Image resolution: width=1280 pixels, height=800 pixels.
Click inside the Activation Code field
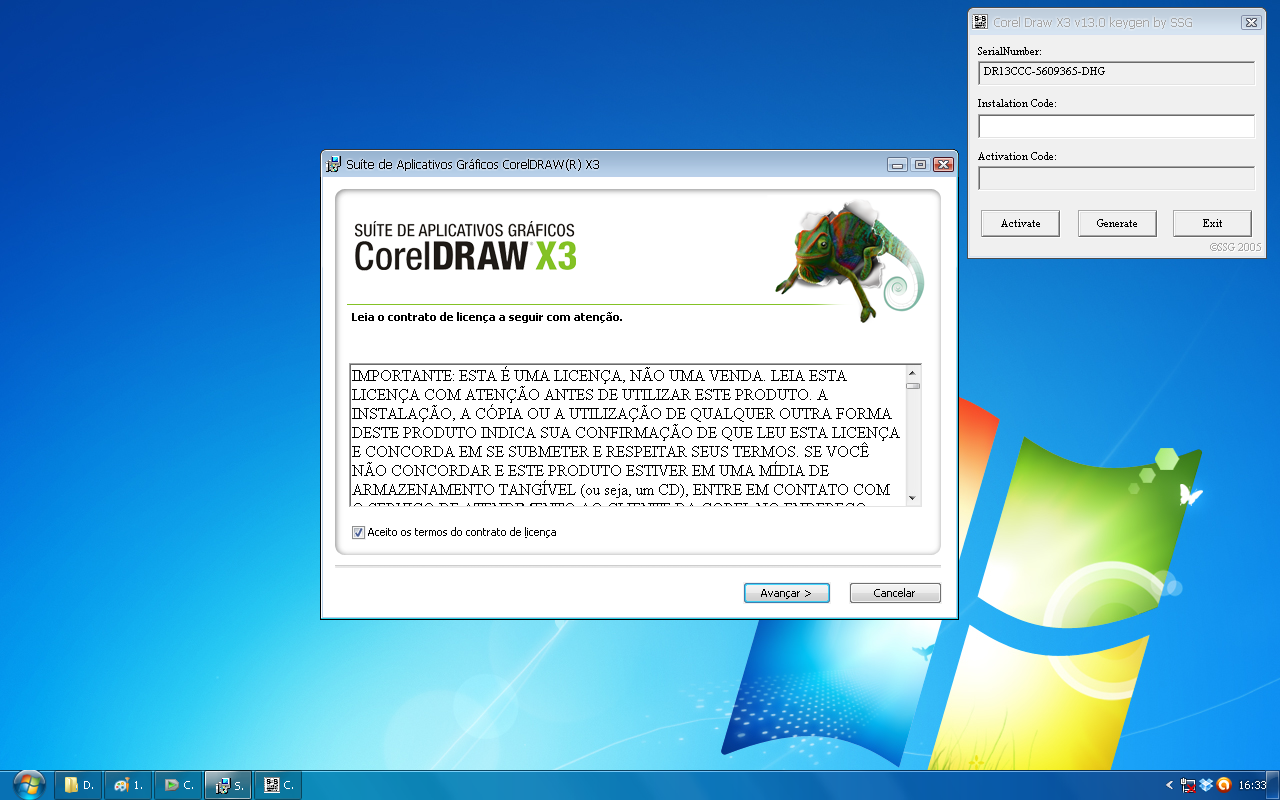1115,178
